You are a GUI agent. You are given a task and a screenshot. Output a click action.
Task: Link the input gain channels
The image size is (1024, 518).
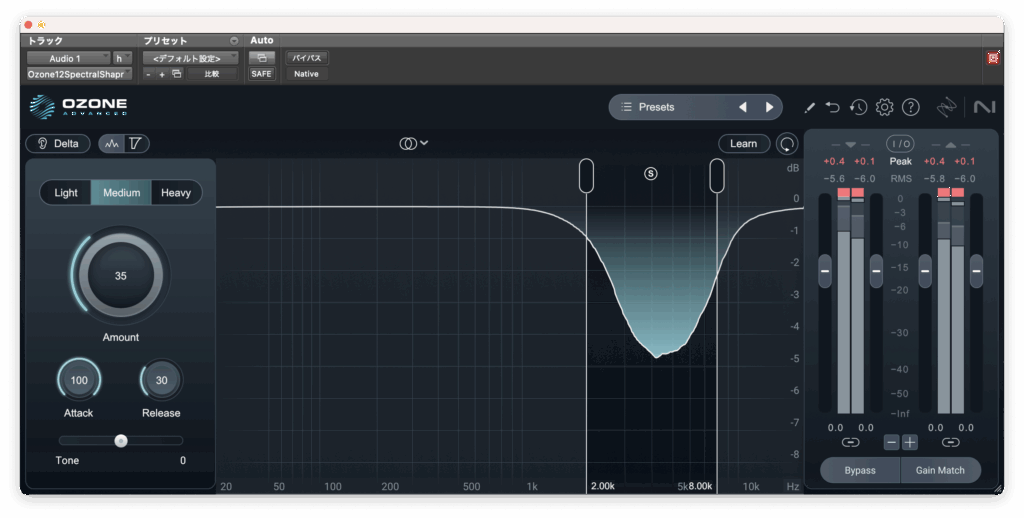point(850,442)
